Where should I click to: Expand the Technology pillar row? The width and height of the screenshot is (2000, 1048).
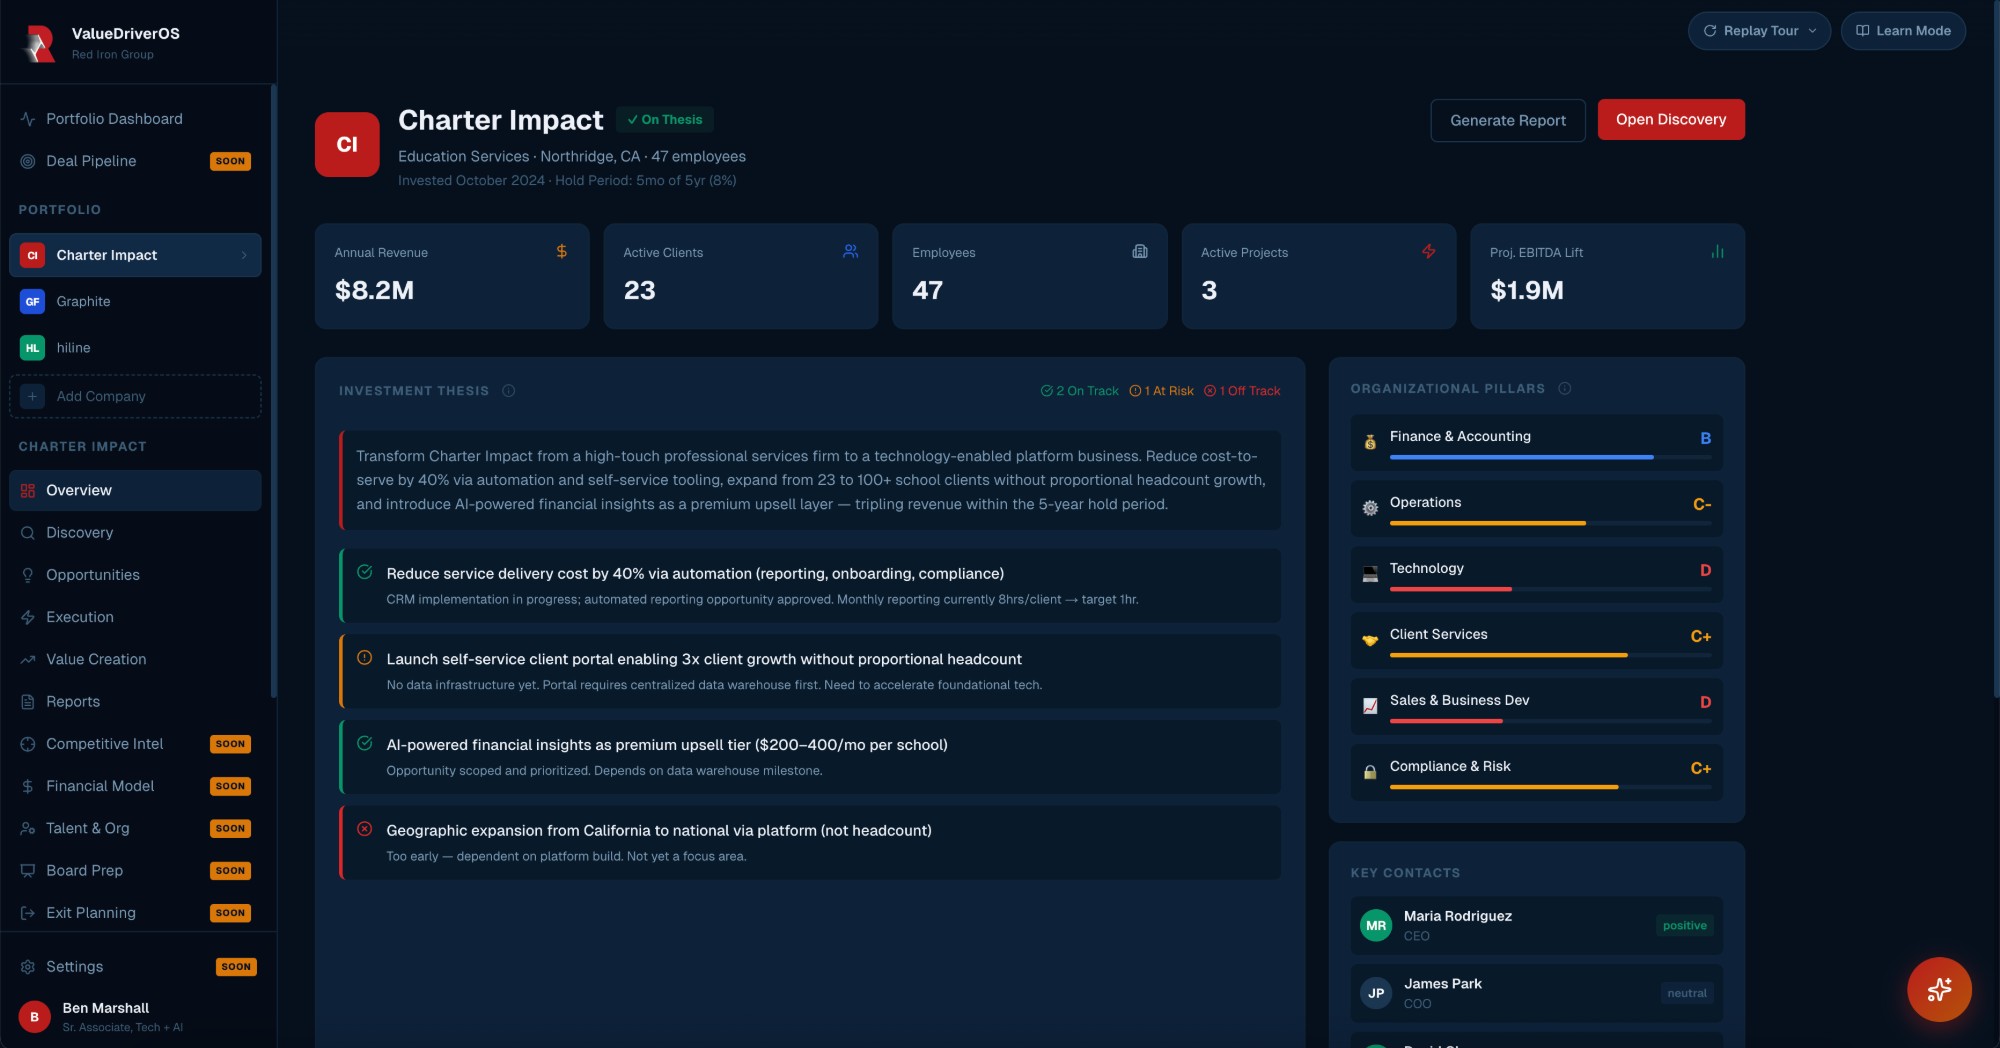click(x=1536, y=575)
